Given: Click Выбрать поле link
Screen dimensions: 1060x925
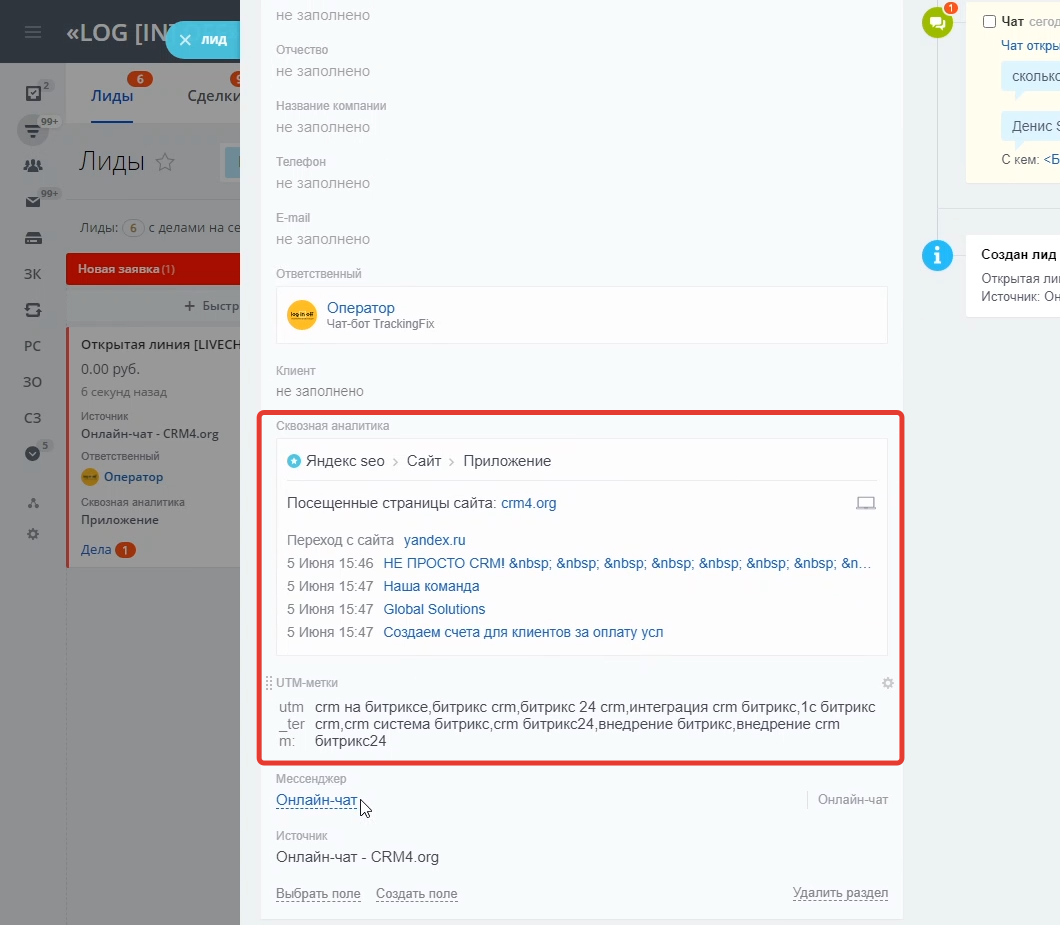Looking at the screenshot, I should pyautogui.click(x=318, y=894).
